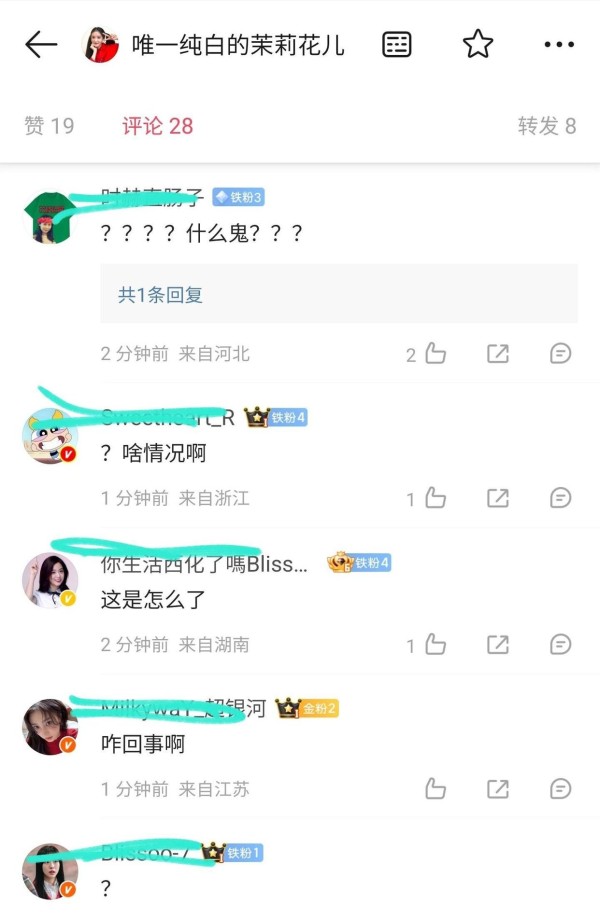
Task: Reply to the '咋回事啊' comment
Action: click(560, 789)
